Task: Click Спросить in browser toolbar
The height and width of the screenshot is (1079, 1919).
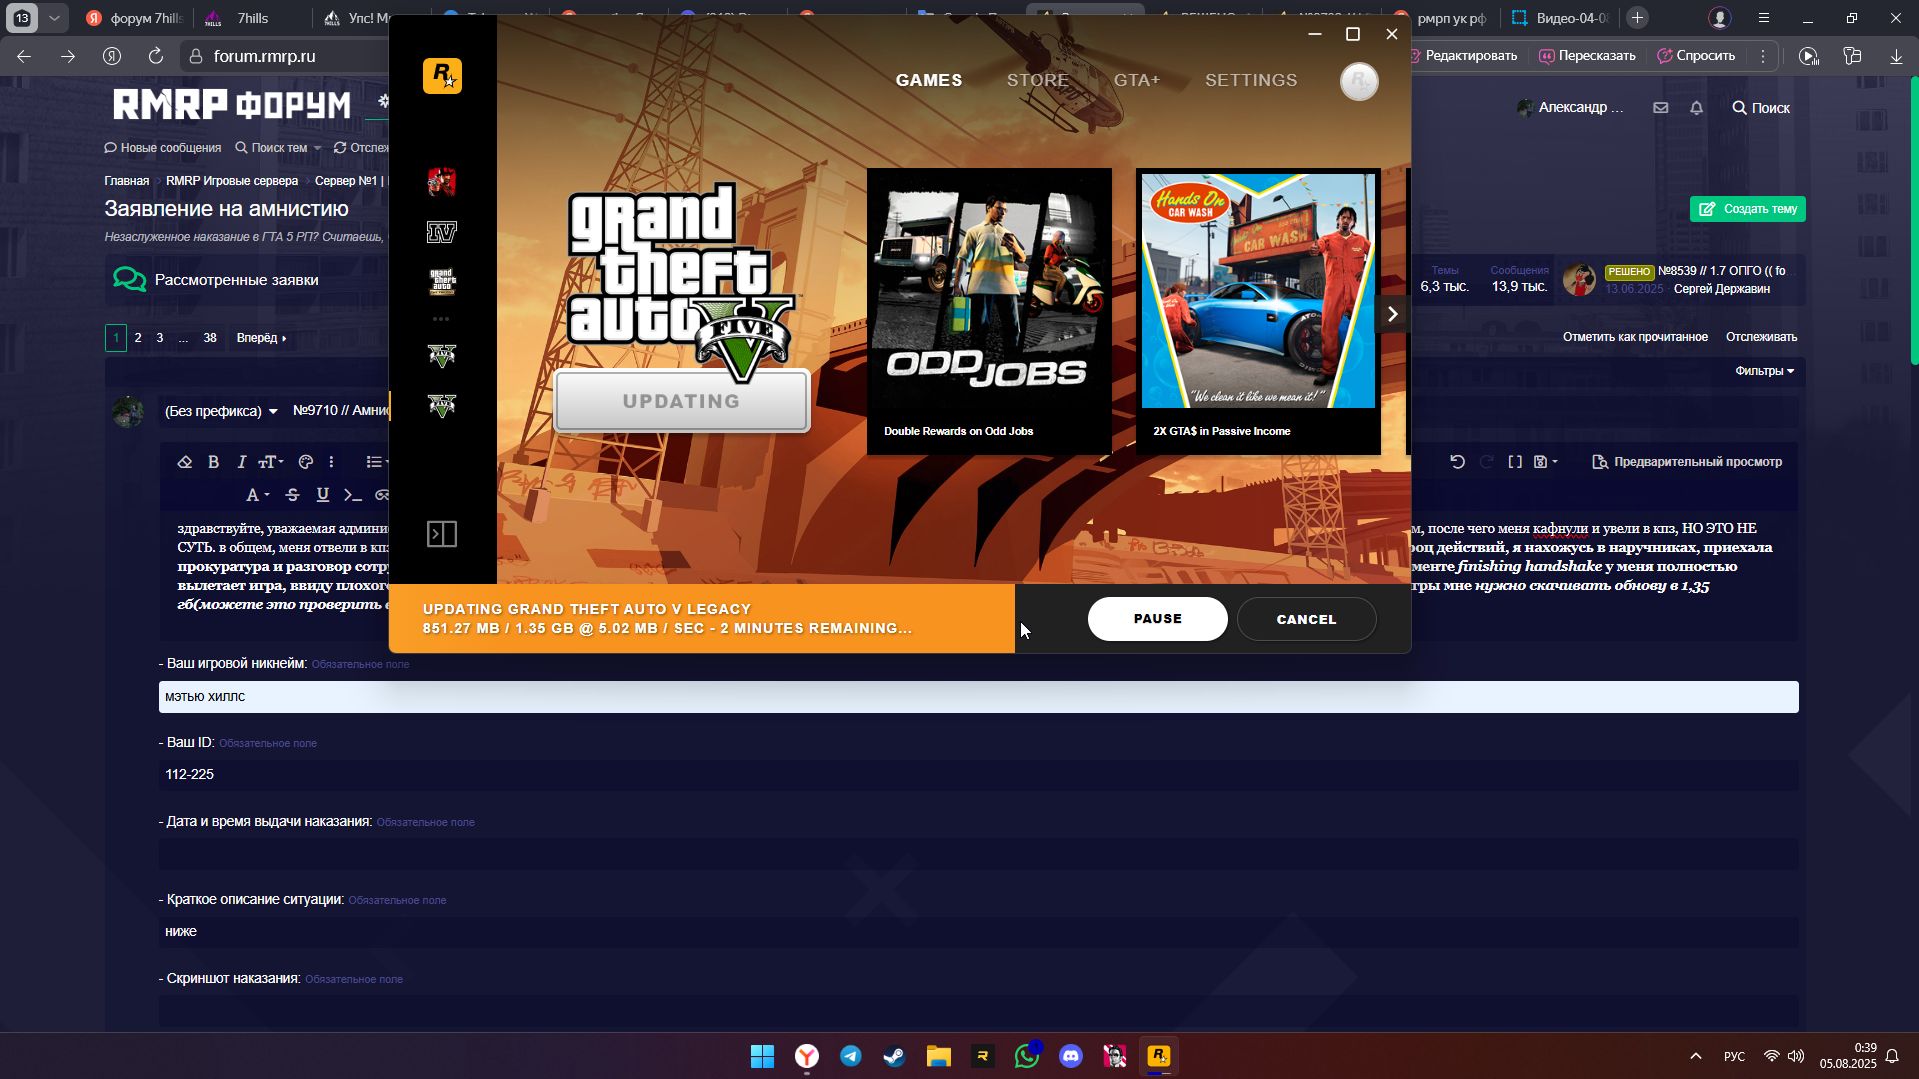Action: click(x=1696, y=56)
